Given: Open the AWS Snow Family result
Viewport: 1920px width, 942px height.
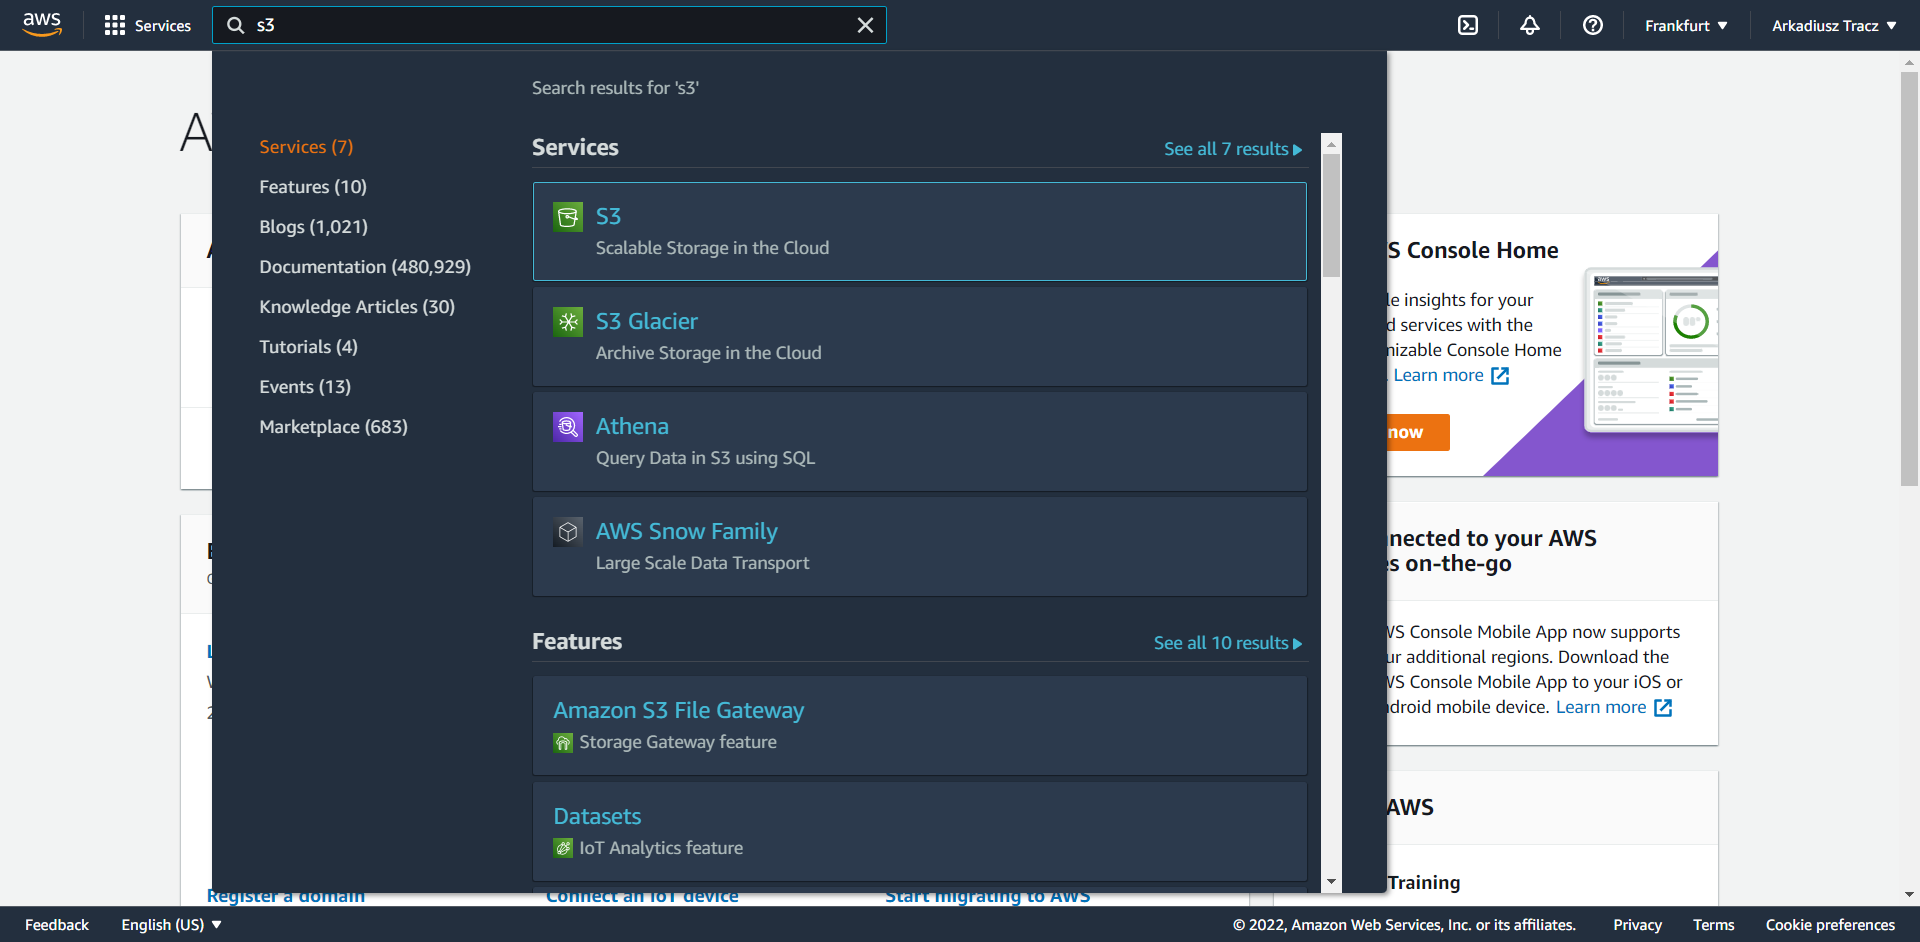Looking at the screenshot, I should pos(920,546).
